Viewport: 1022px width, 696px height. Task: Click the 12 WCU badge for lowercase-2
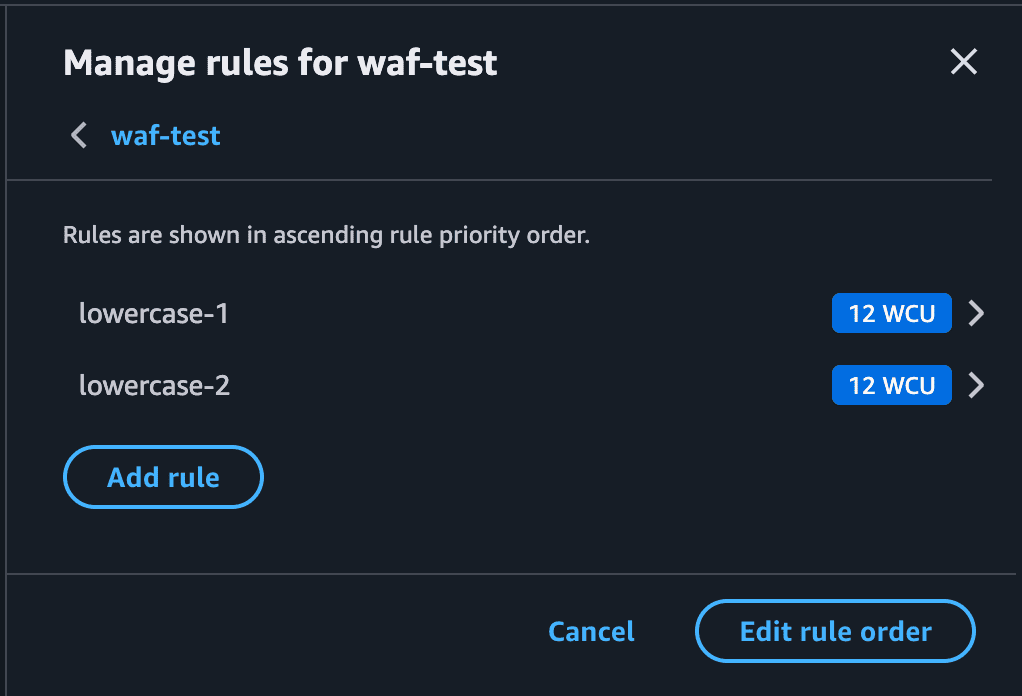point(891,385)
